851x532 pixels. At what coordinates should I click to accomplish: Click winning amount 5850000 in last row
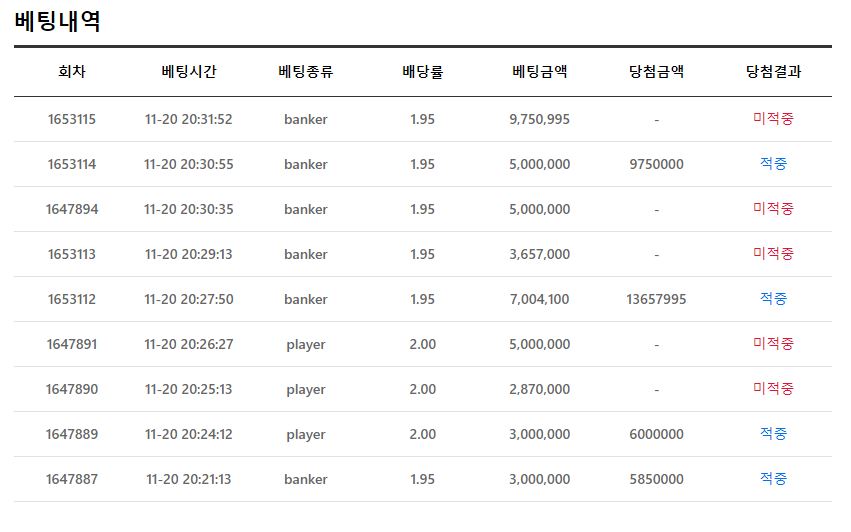[x=656, y=479]
